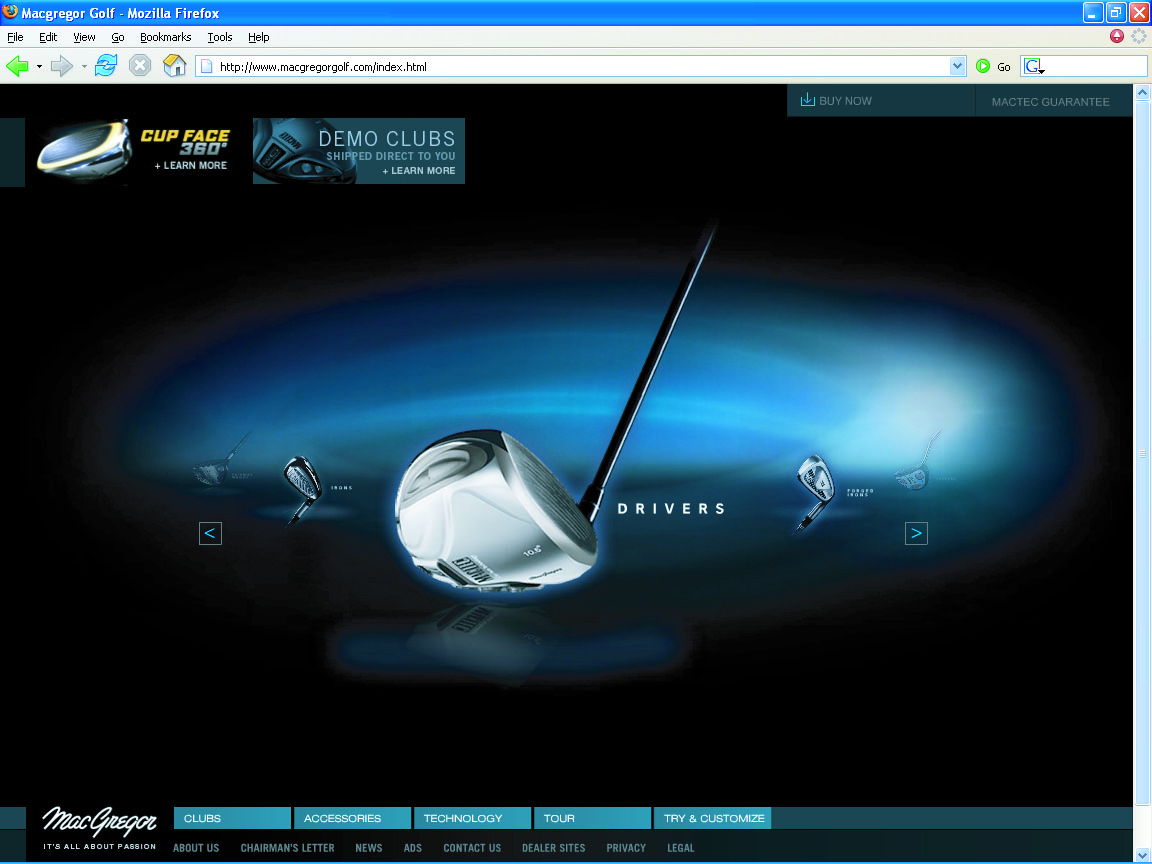
Task: Open the View menu
Action: click(84, 37)
